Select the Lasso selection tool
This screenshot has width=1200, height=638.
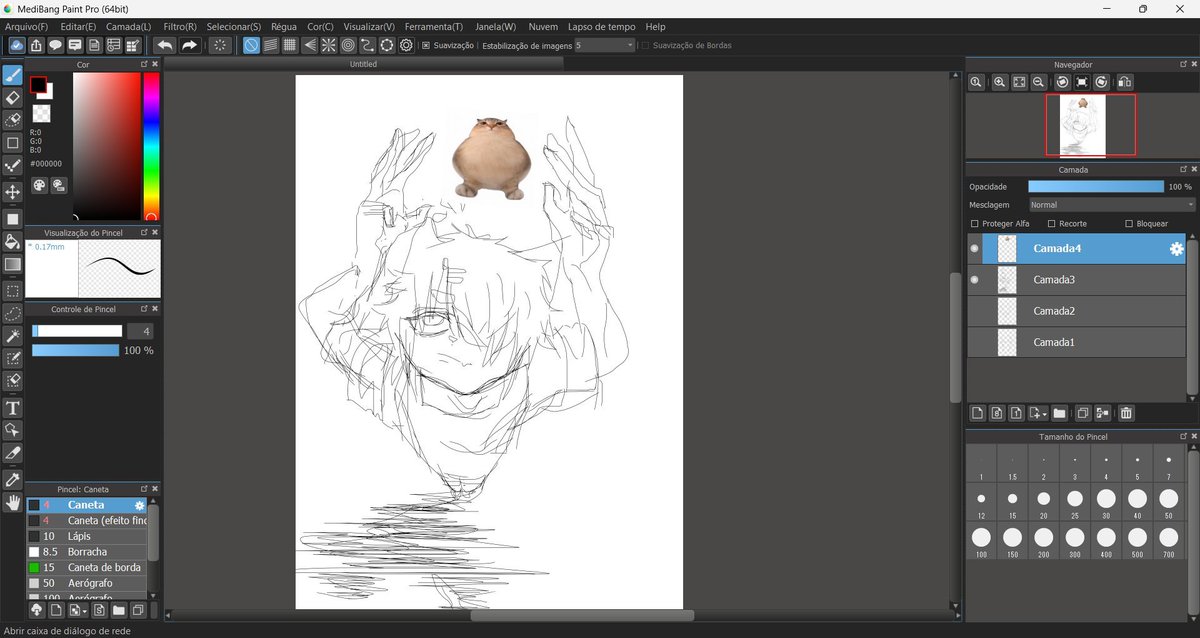click(x=13, y=314)
